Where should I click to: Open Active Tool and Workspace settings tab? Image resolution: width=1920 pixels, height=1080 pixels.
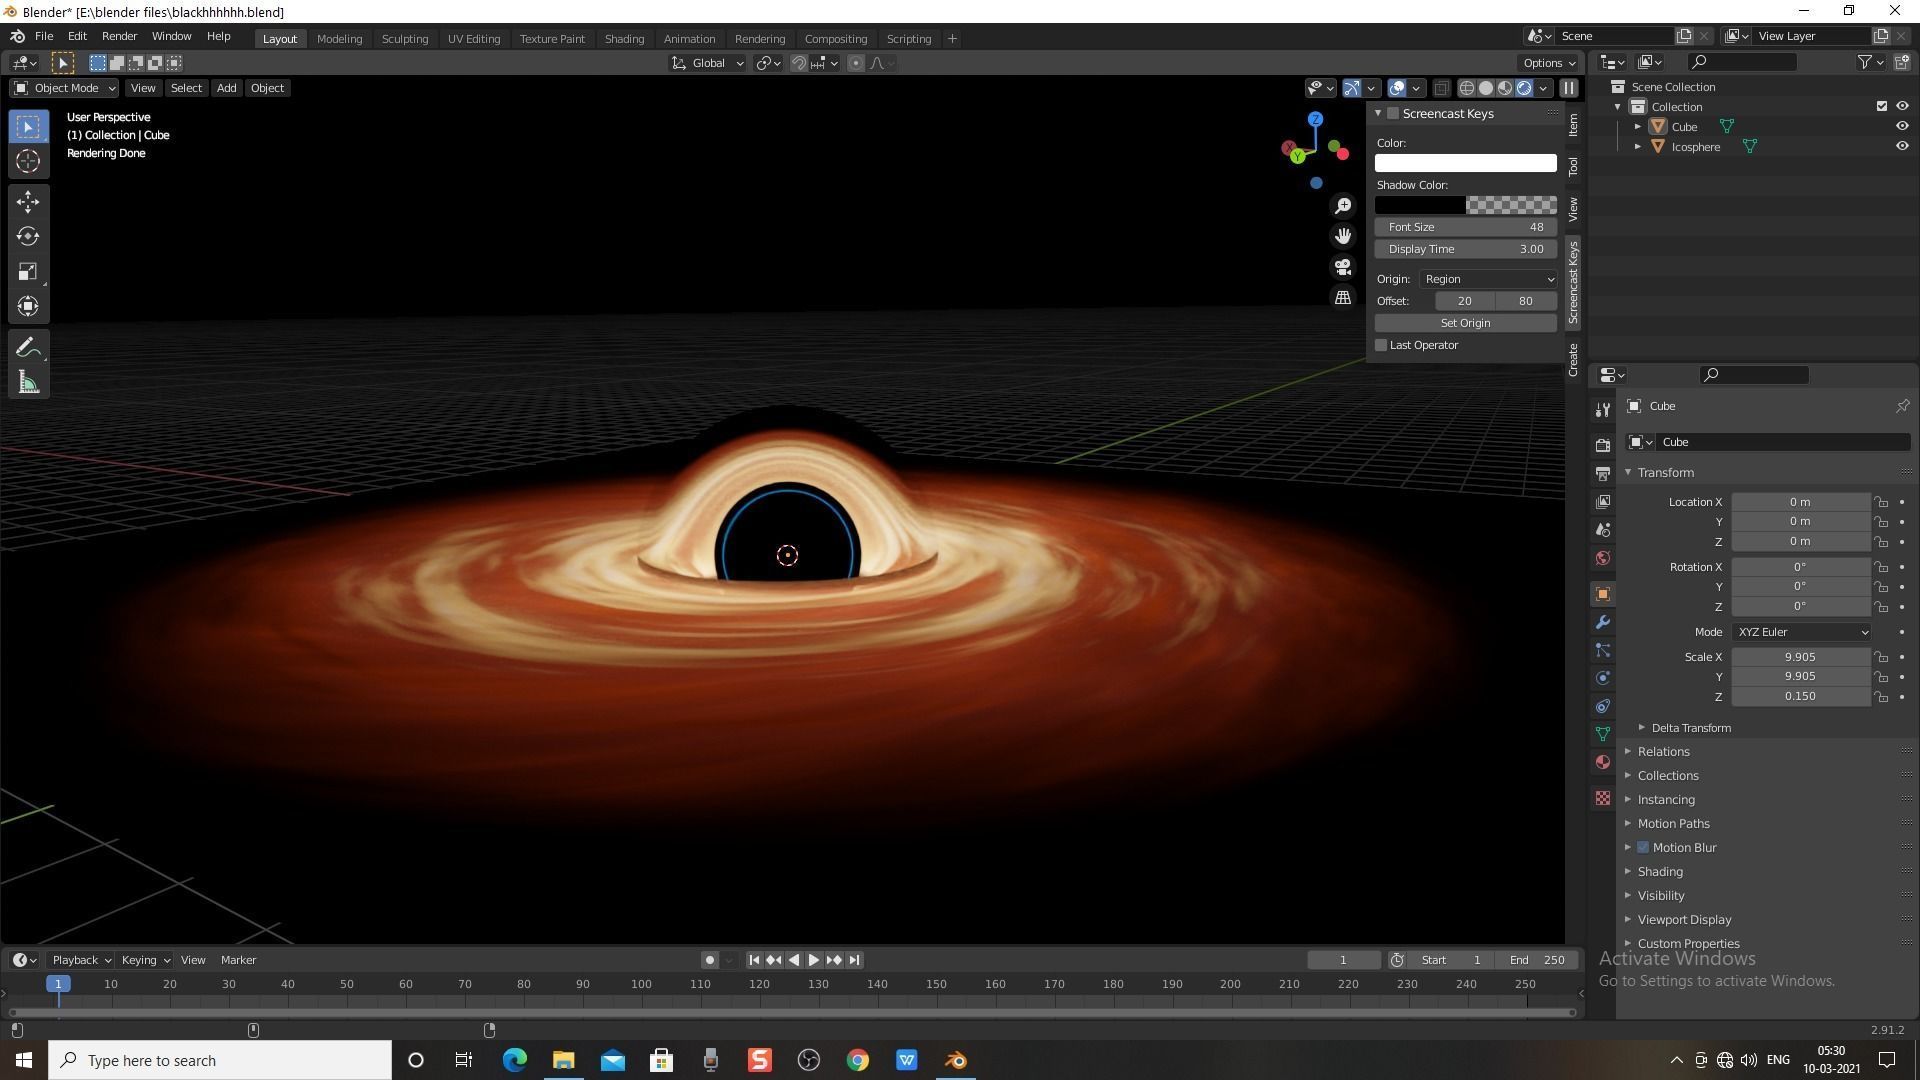pyautogui.click(x=1603, y=410)
